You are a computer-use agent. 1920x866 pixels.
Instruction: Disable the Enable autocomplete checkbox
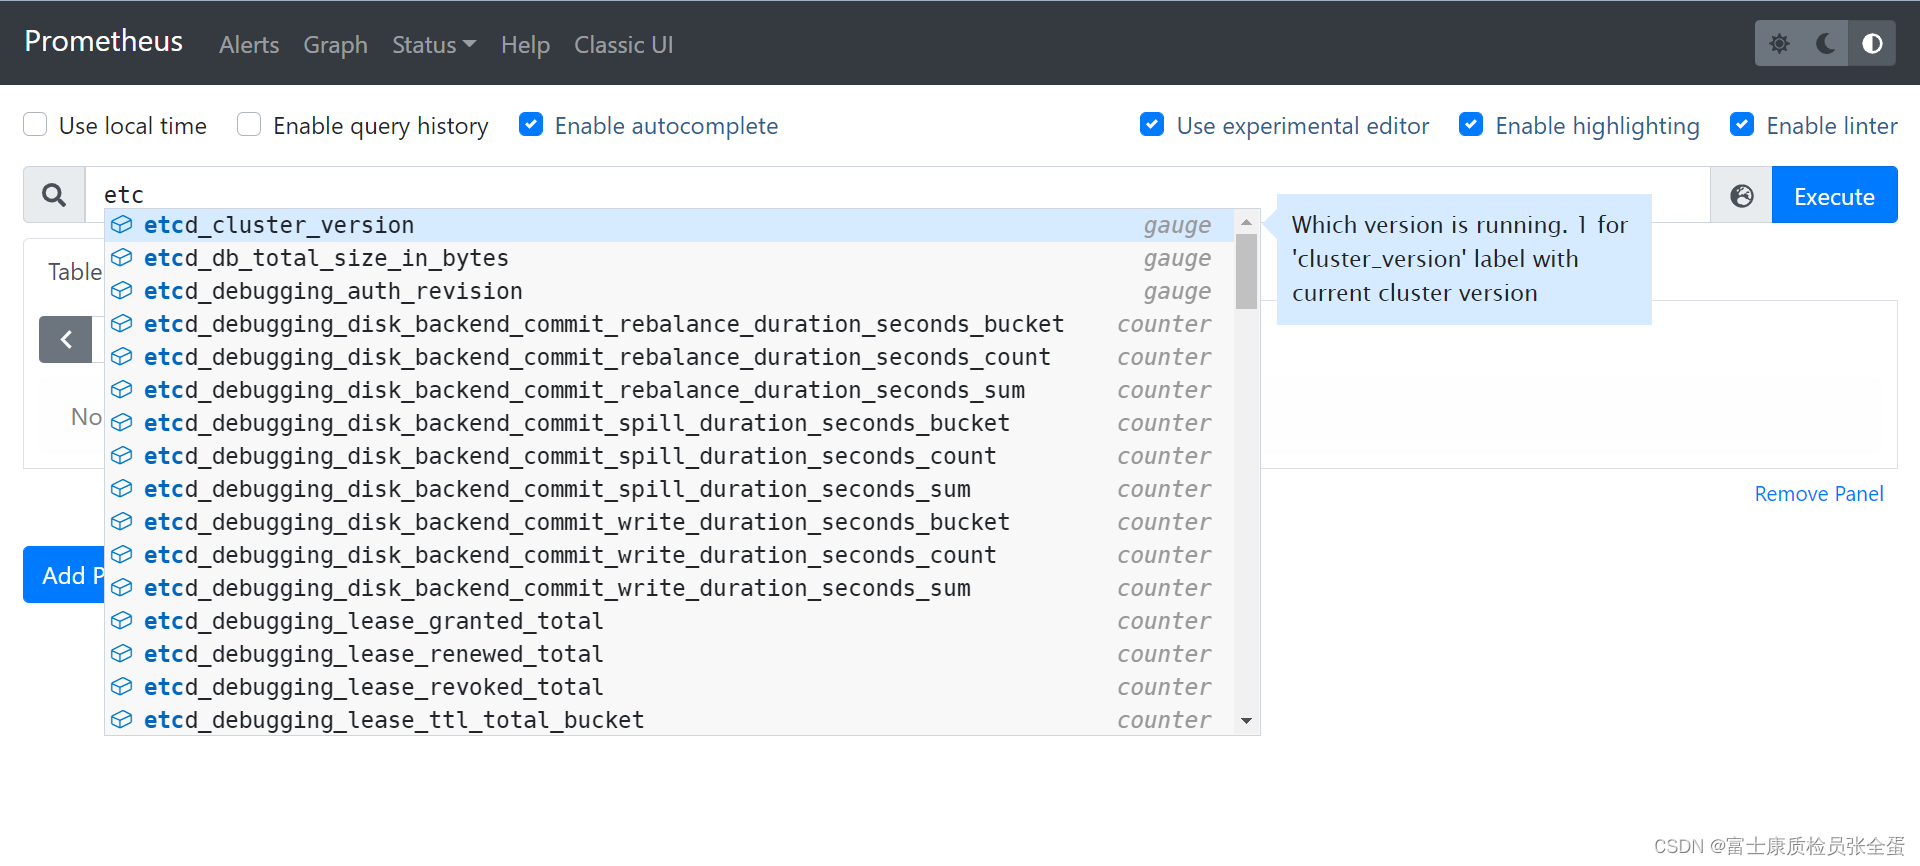point(531,124)
